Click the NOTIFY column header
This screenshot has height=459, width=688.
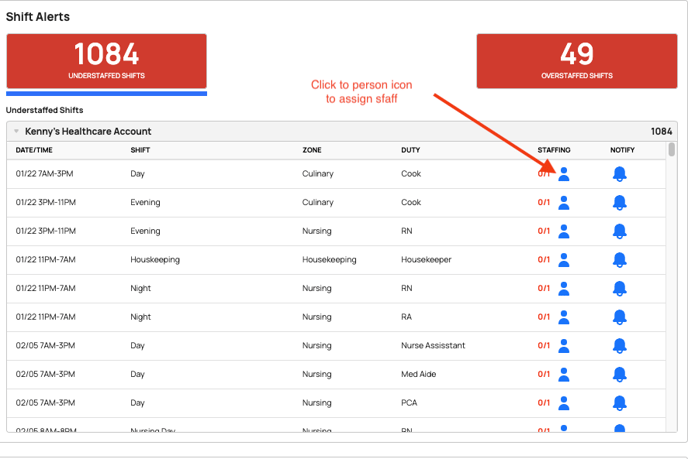622,150
